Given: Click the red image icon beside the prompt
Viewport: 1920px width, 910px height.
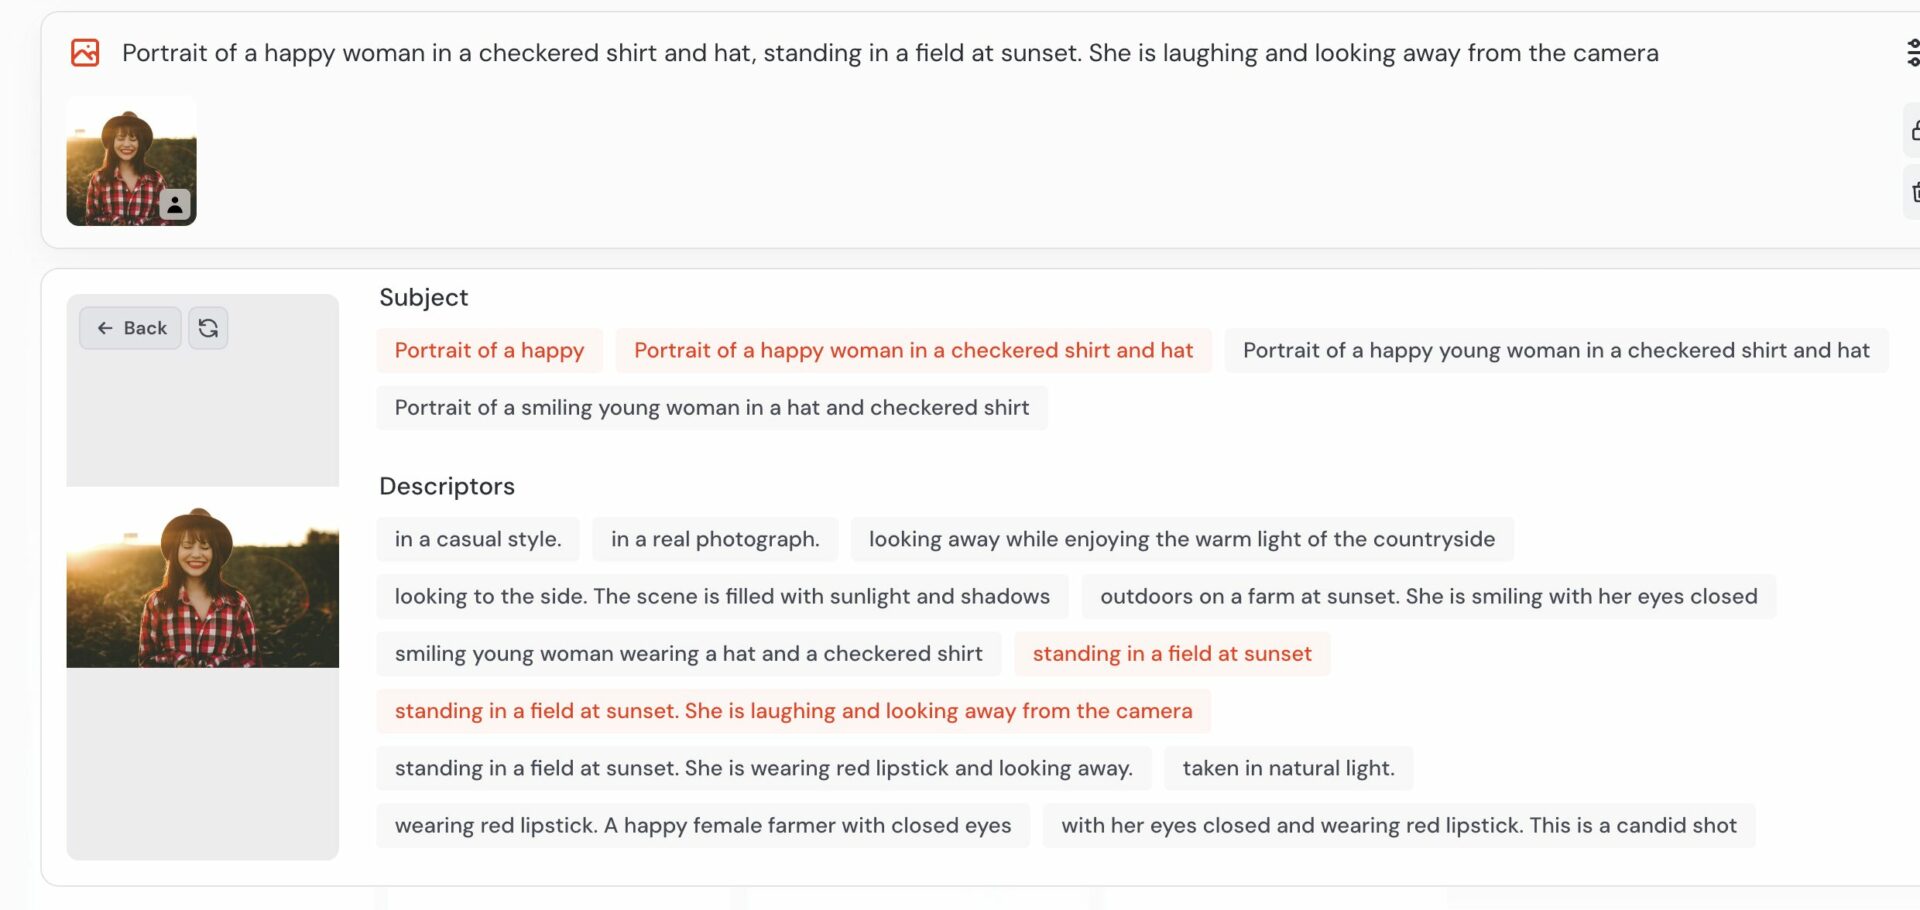Looking at the screenshot, I should (85, 52).
